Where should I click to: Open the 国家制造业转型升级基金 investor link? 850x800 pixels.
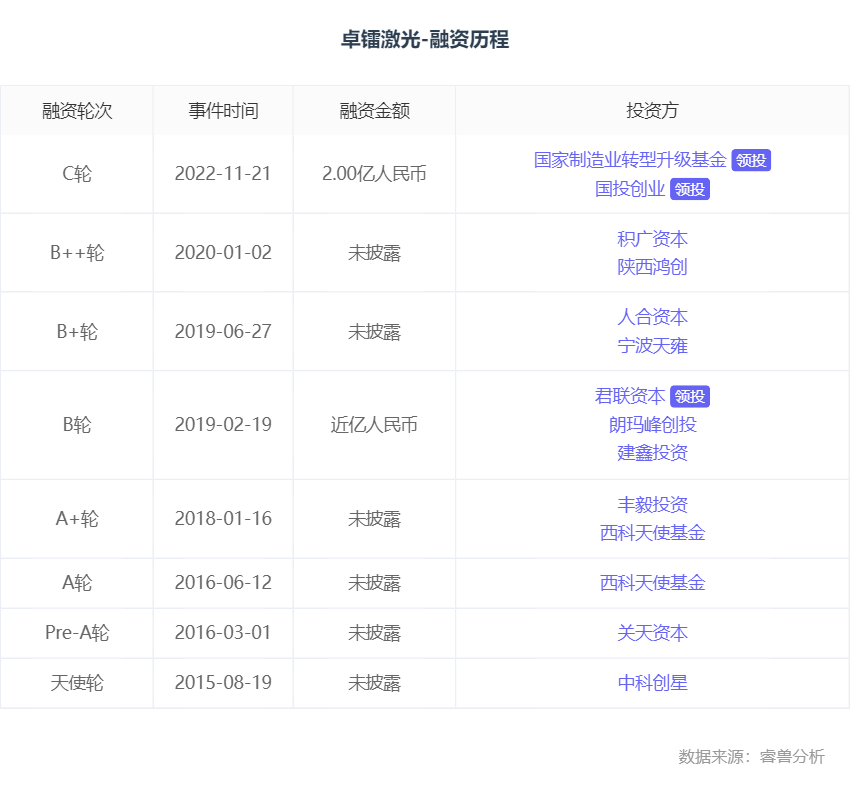(x=630, y=160)
